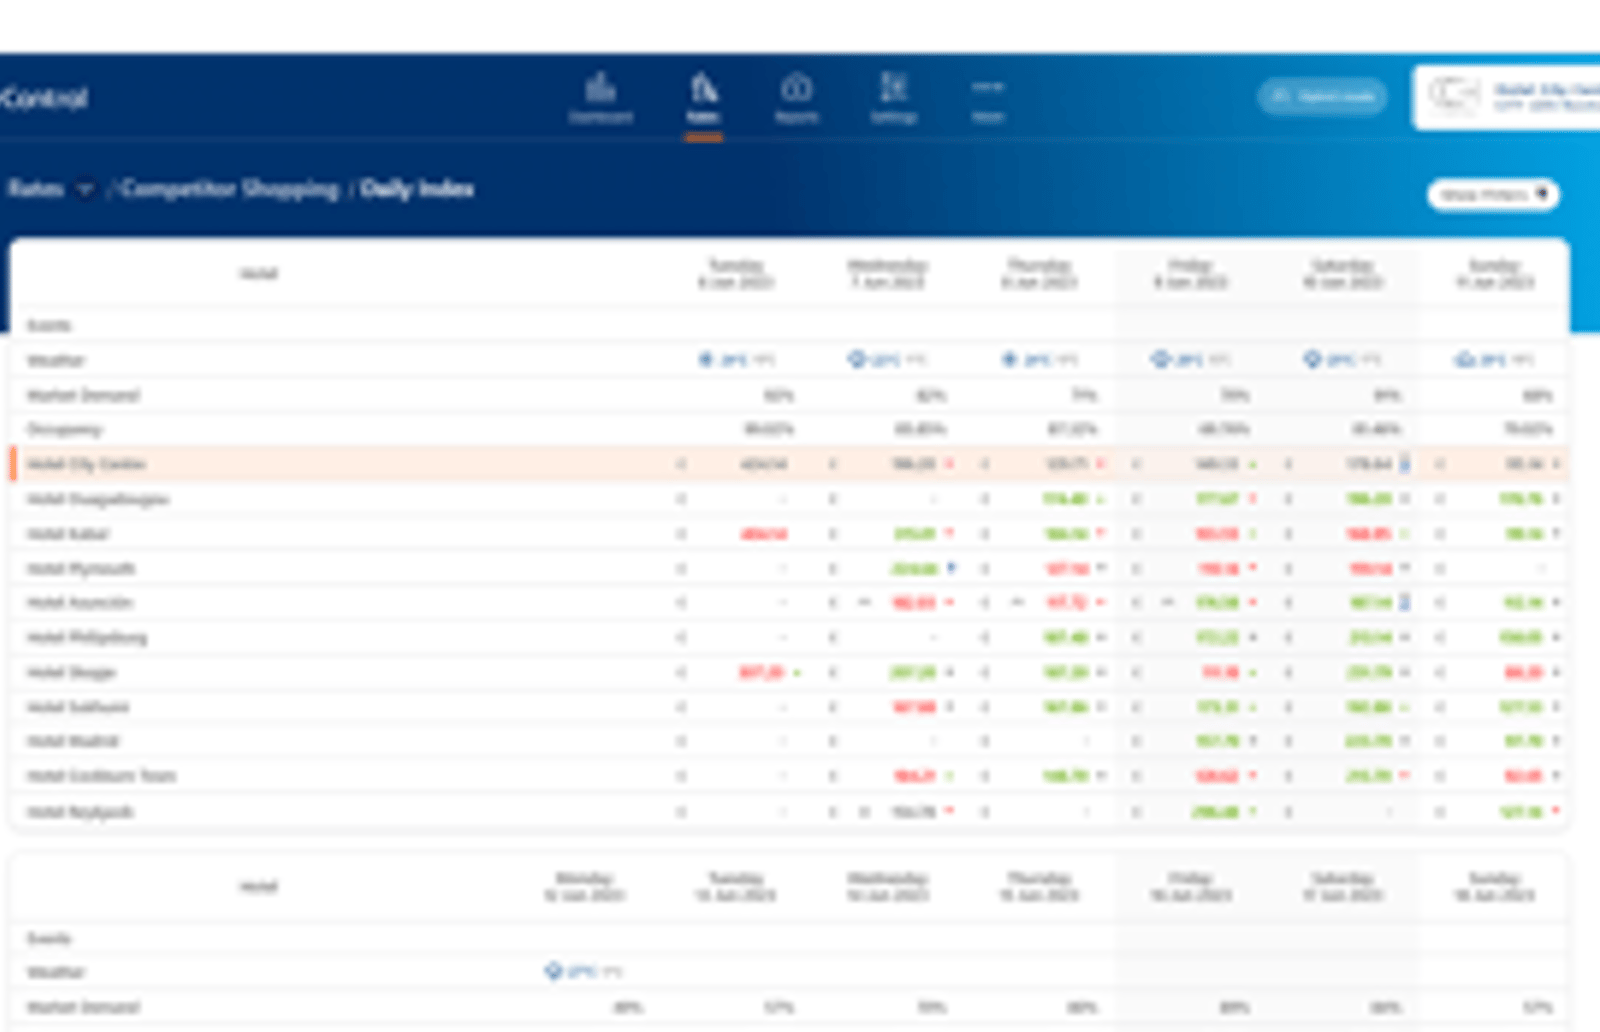Click Market Demand label in first table
1600x1032 pixels.
[83, 395]
